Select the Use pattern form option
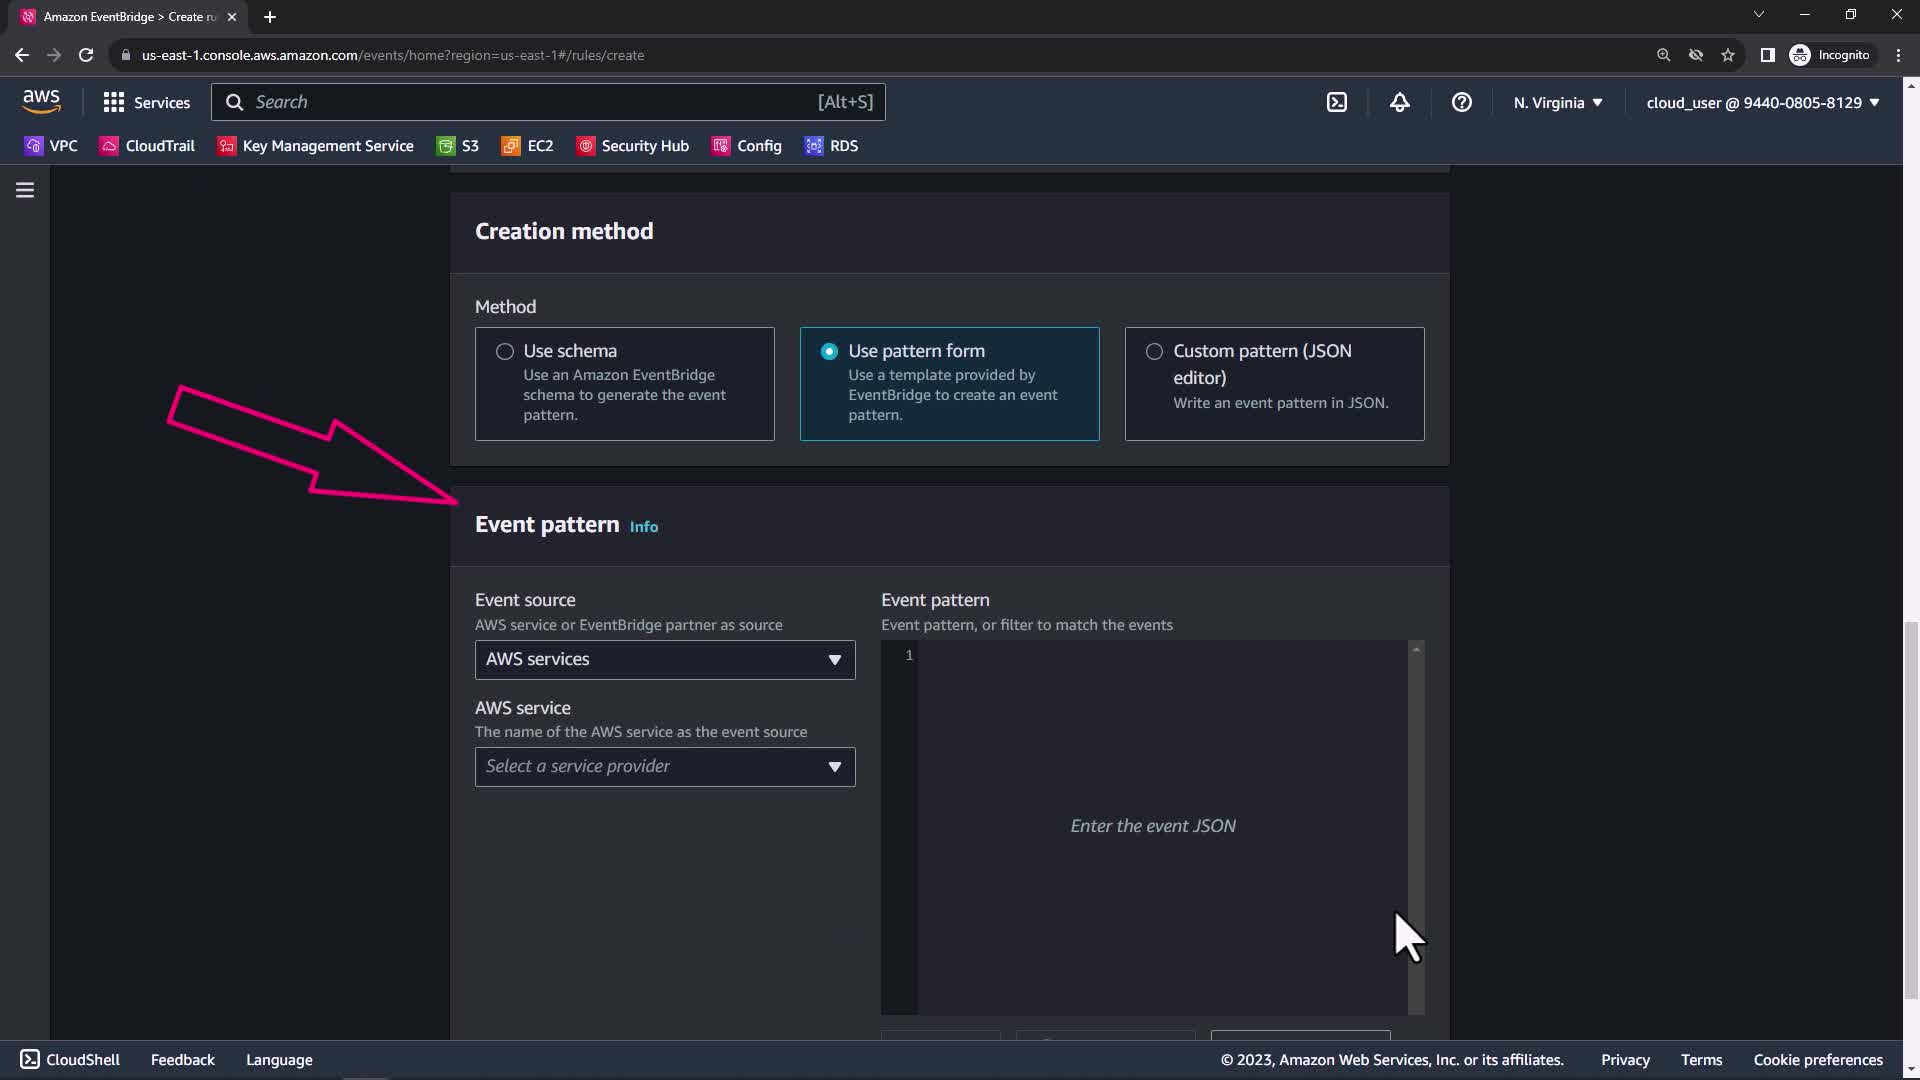Screen dimensions: 1920x1080 tap(829, 351)
